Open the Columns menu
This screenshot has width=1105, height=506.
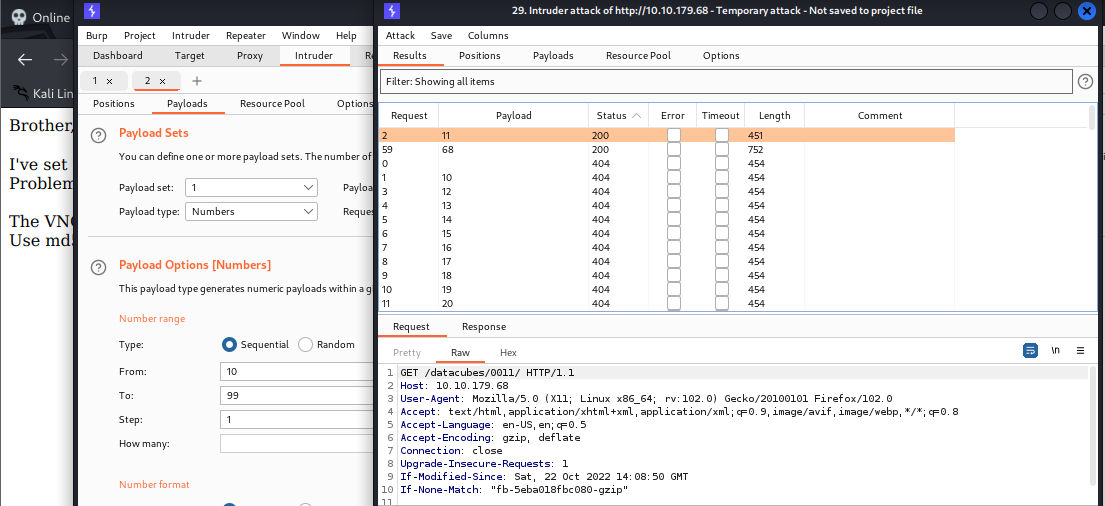pyautogui.click(x=488, y=35)
